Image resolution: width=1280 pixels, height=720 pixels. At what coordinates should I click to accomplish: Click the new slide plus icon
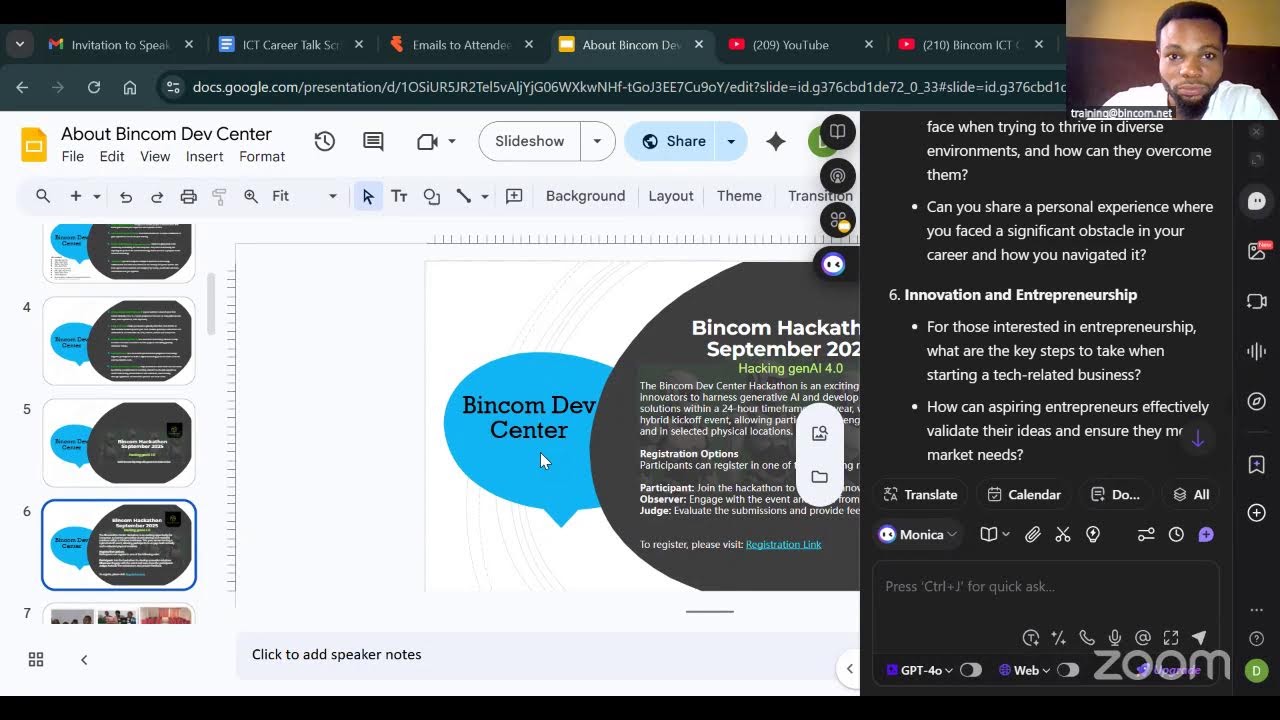75,196
